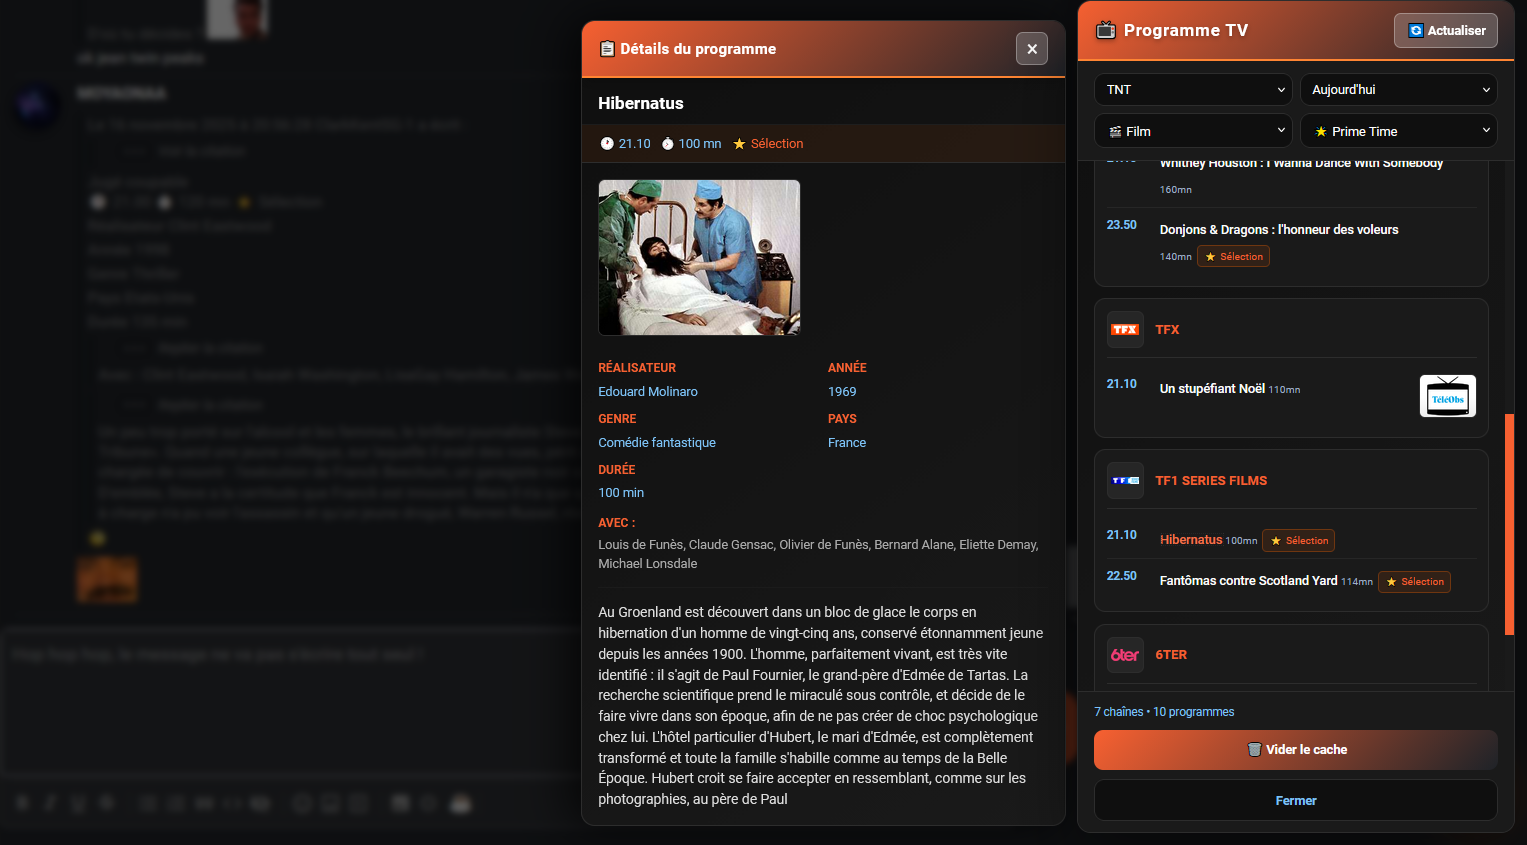The image size is (1527, 845).
Task: Click the orange scrollbar in program list
Action: (1509, 525)
